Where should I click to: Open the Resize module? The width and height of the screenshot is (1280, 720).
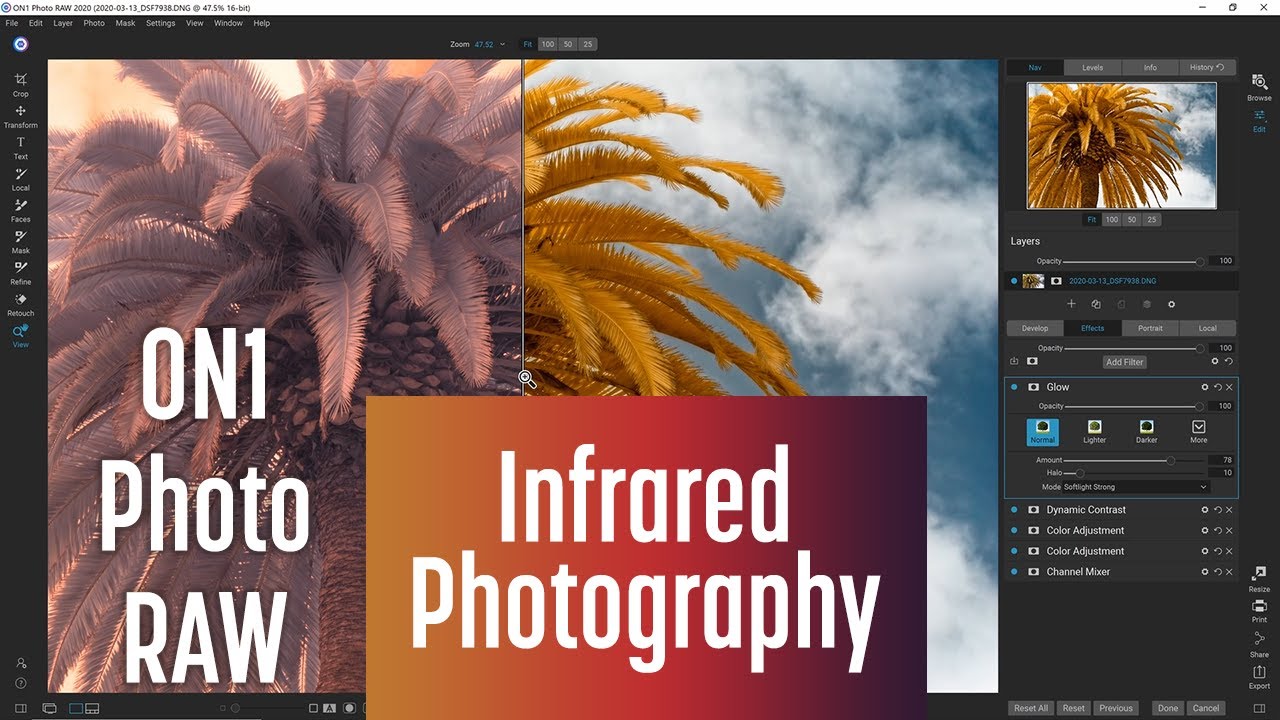[x=1259, y=578]
